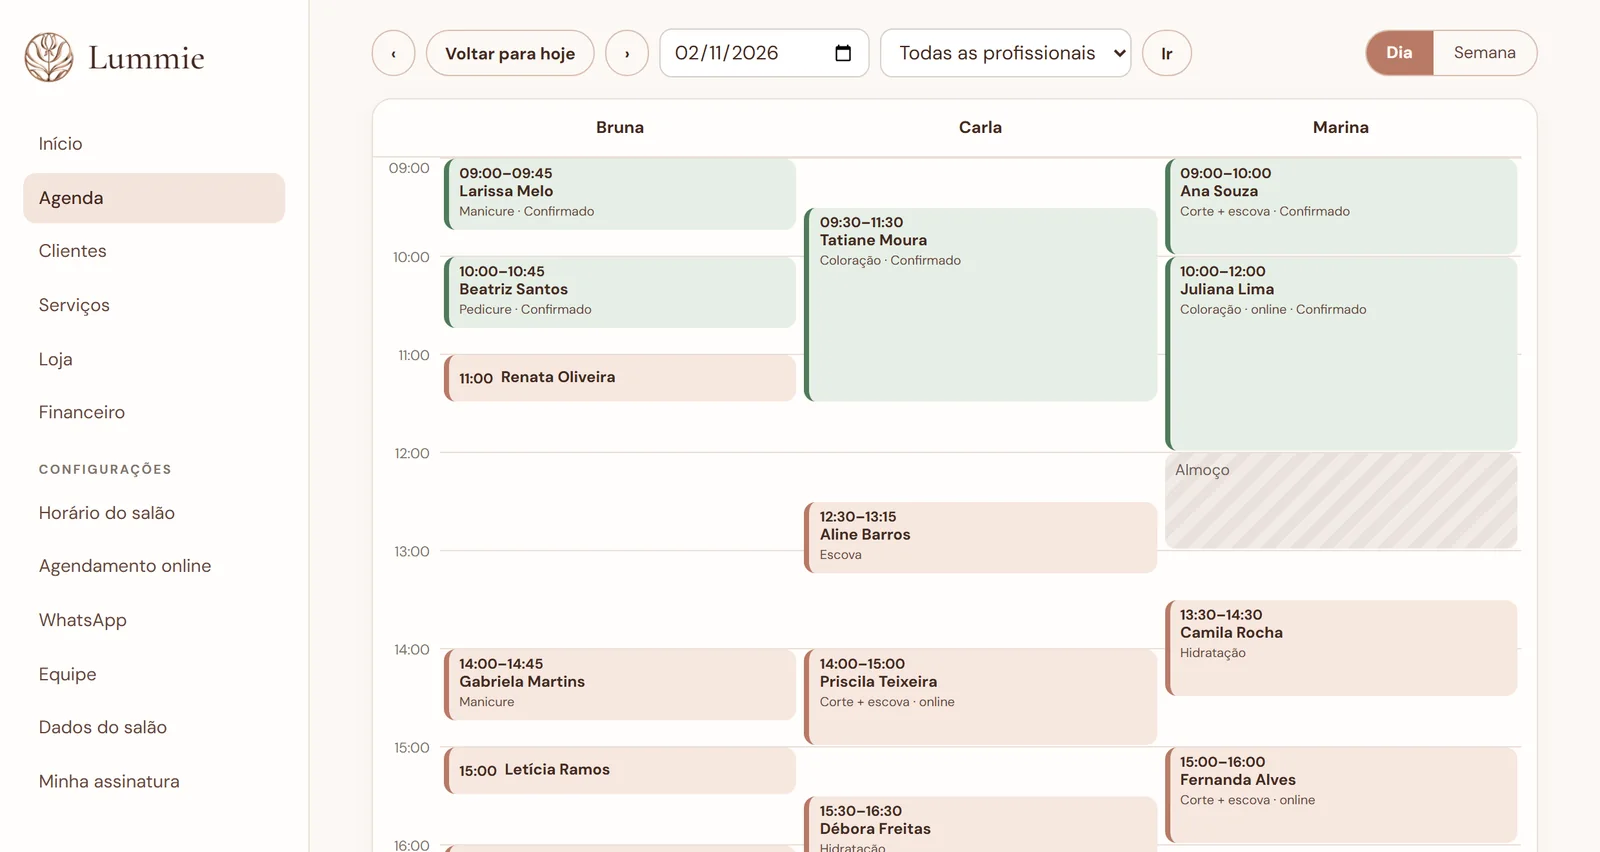Select Agenda in sidebar

click(154, 198)
